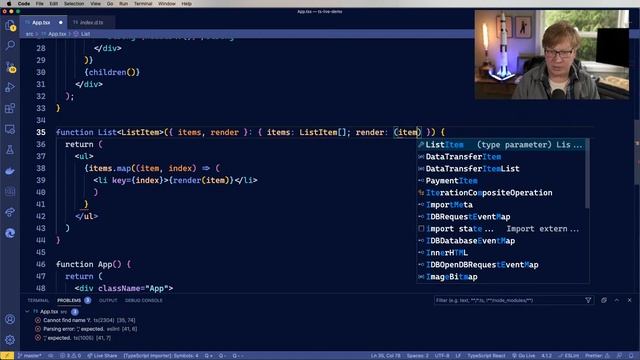Open the Run and Debug view
This screenshot has height=360, width=640.
tap(10, 87)
